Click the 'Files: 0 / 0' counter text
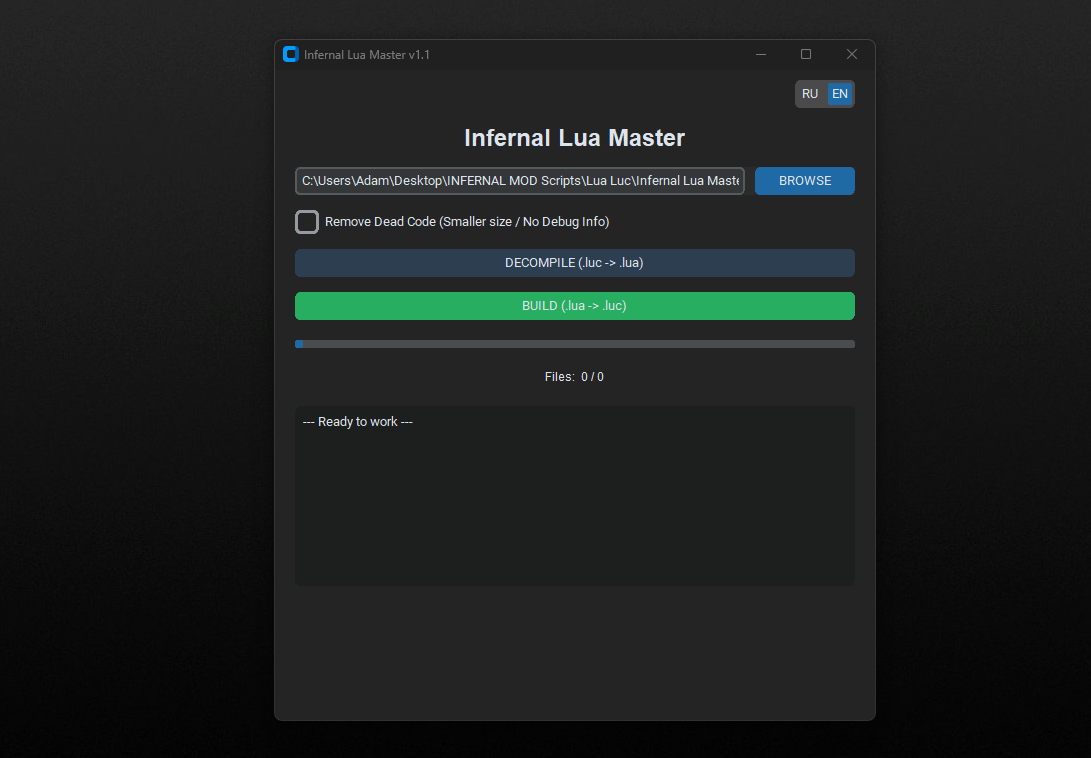 (x=574, y=377)
